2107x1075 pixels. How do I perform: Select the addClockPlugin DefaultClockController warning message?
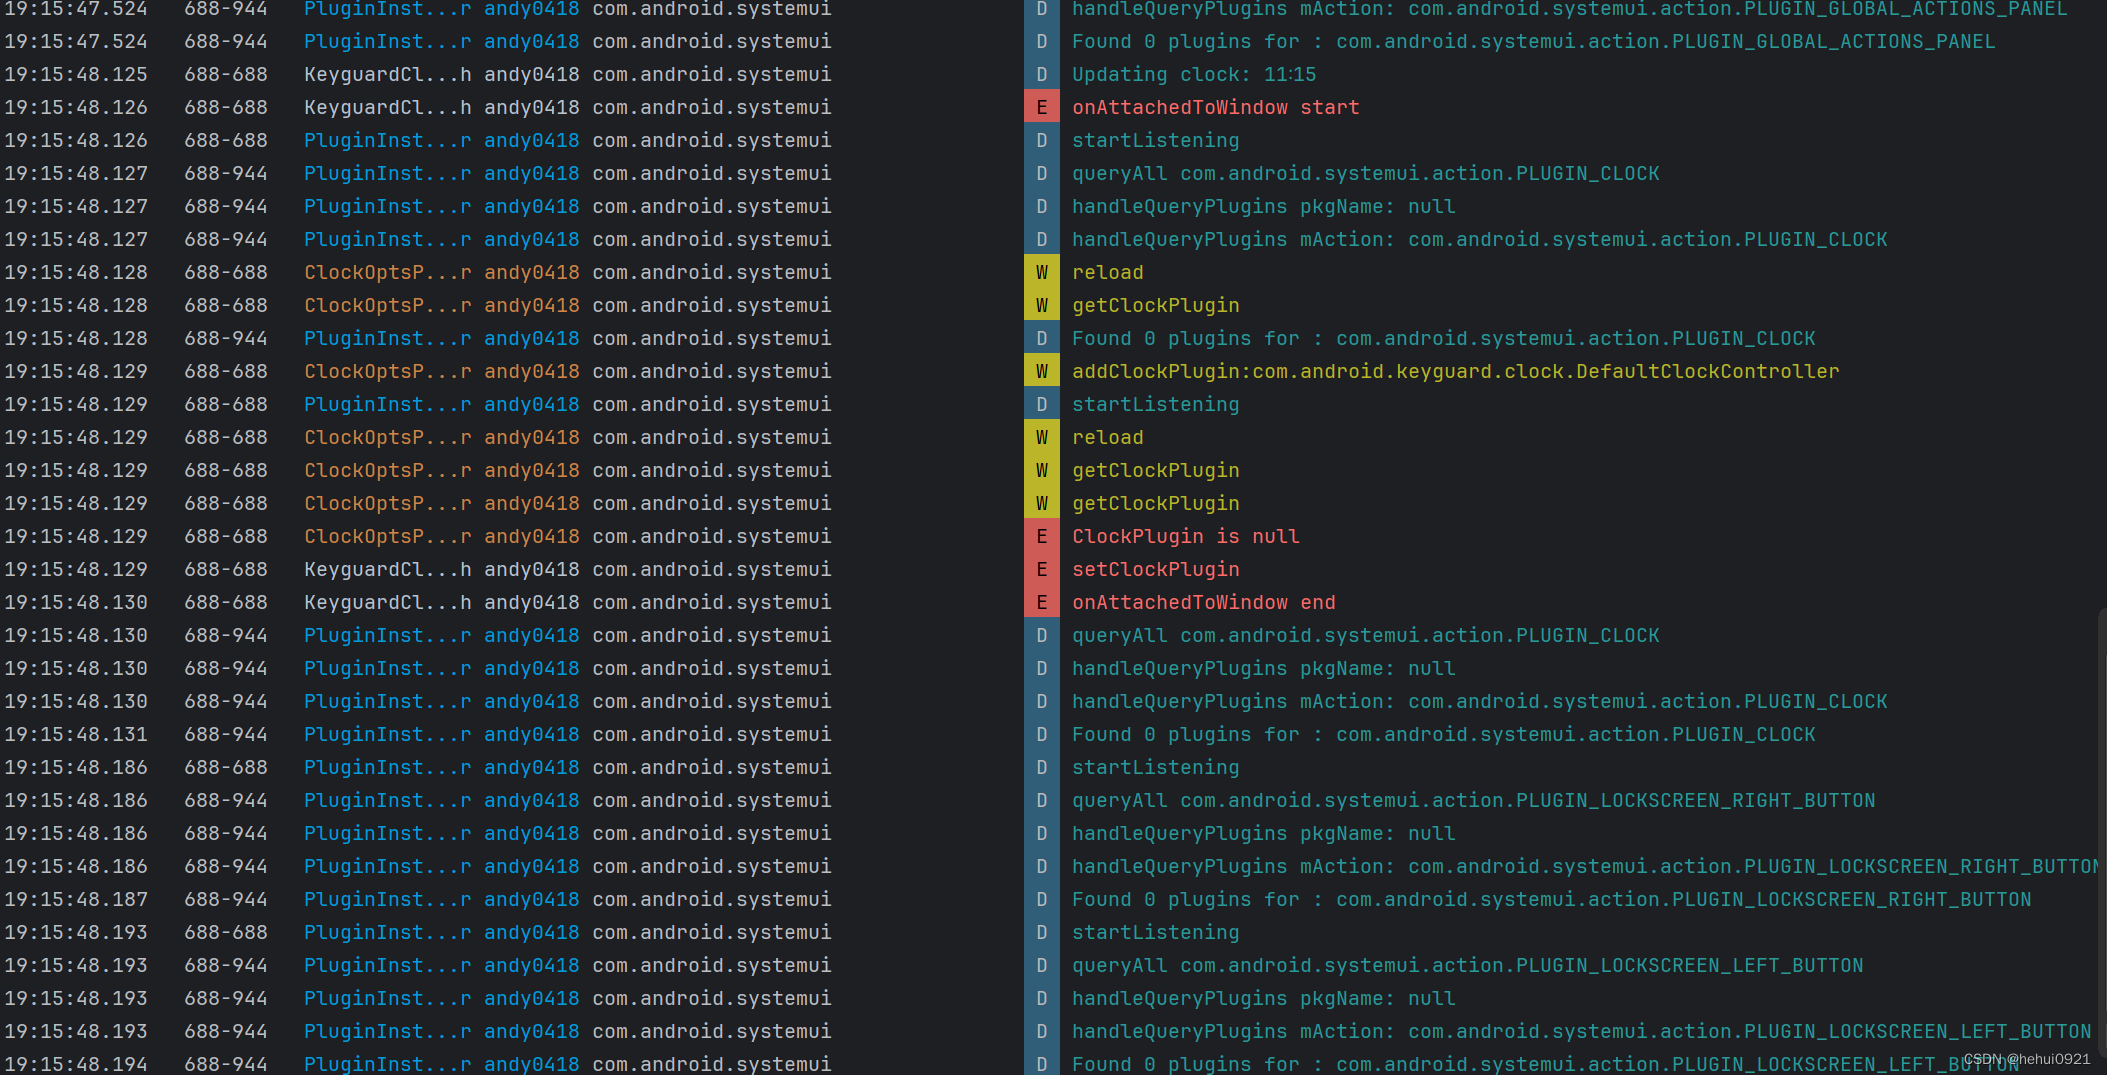1456,372
